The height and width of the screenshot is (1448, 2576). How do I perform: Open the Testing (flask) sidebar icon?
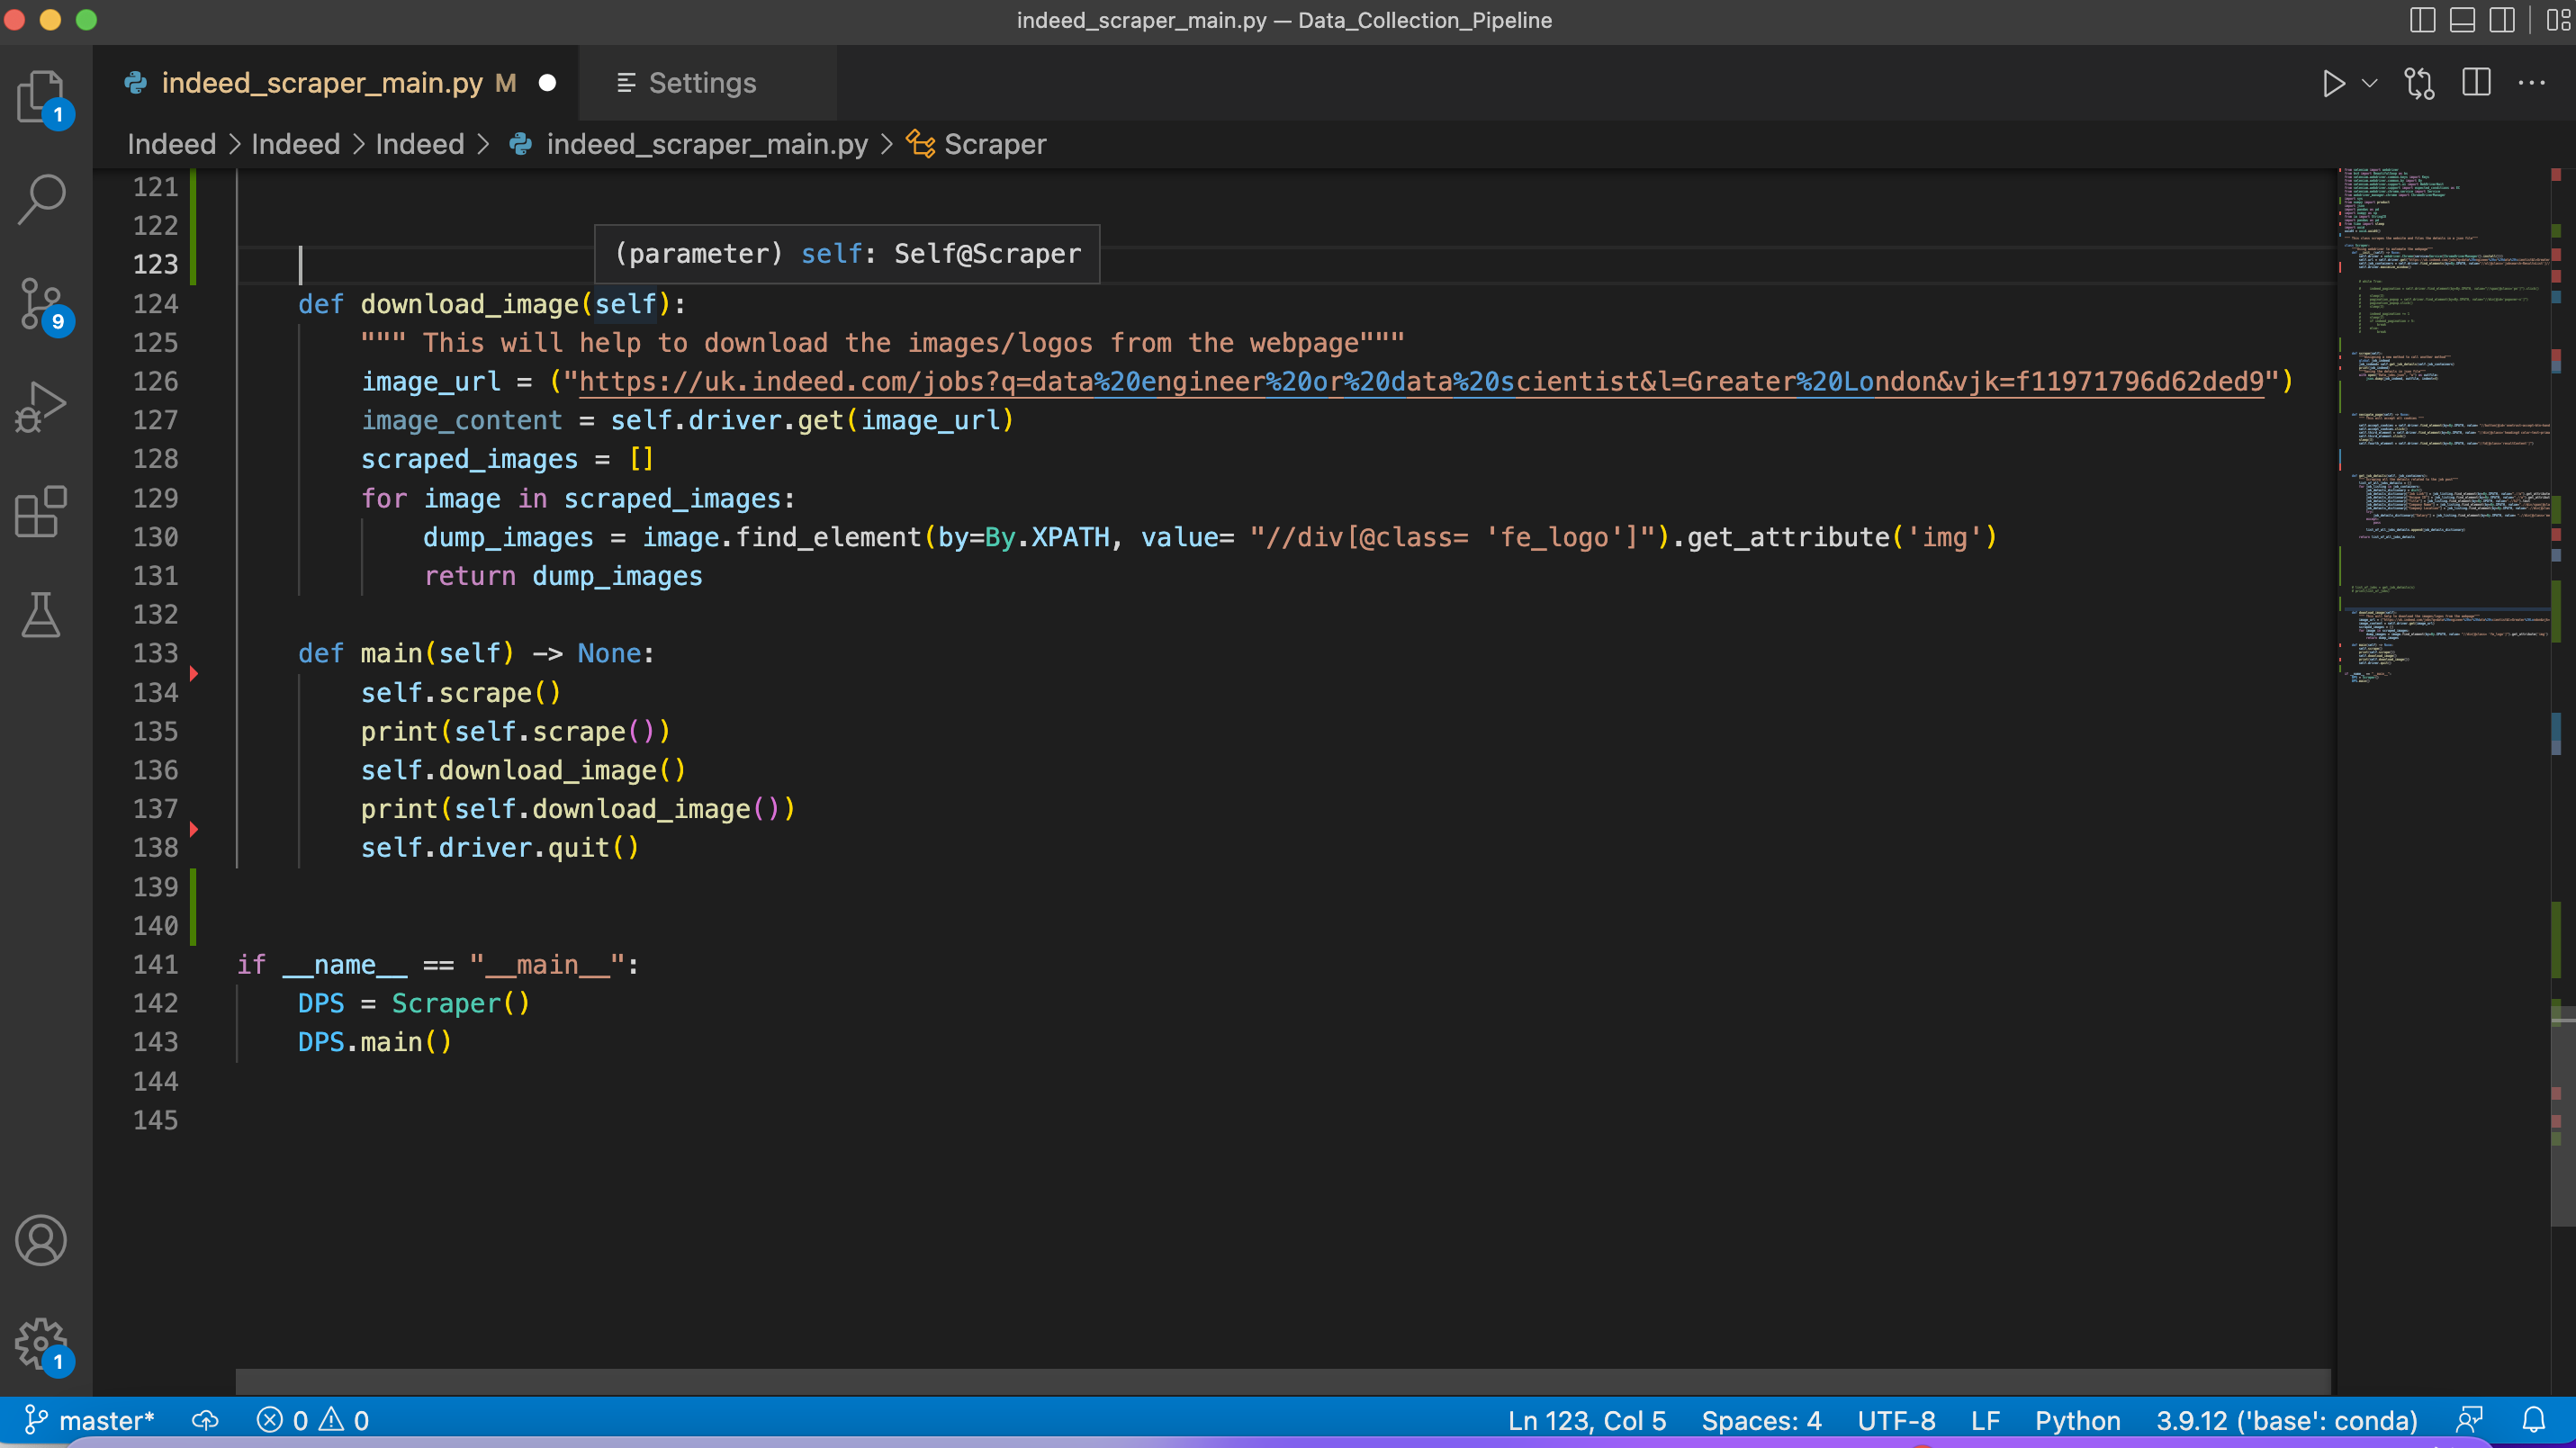pos(41,615)
